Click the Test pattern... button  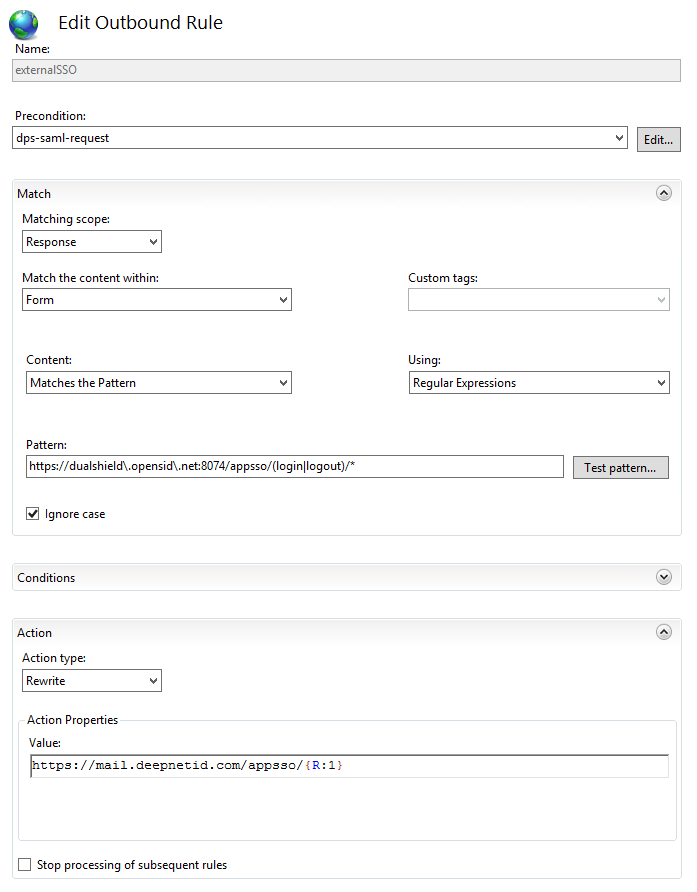click(620, 468)
